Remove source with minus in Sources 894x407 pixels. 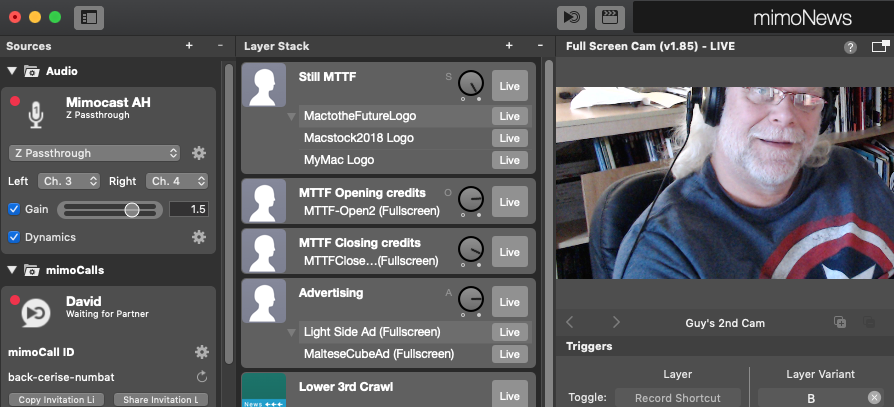pyautogui.click(x=220, y=46)
